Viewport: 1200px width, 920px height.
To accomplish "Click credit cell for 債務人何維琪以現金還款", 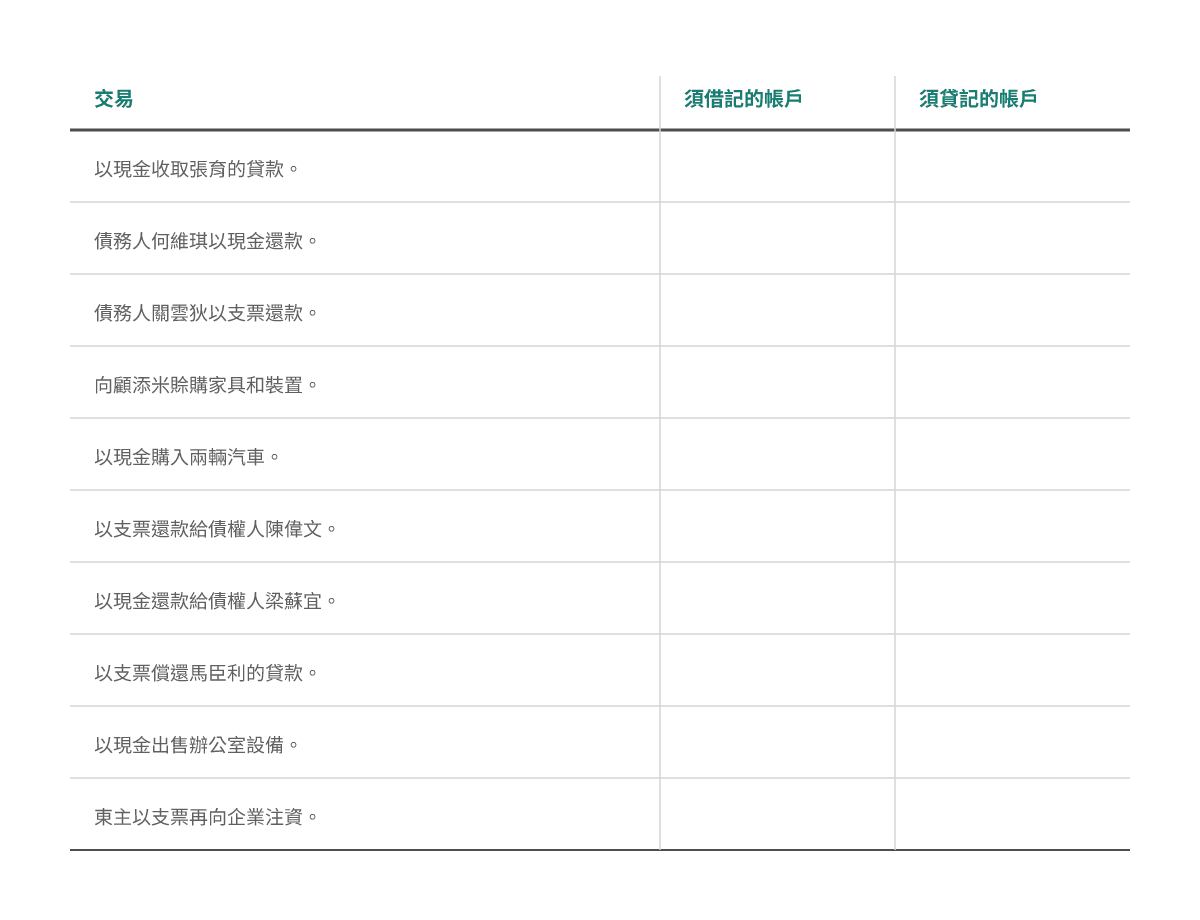I will coord(1013,239).
